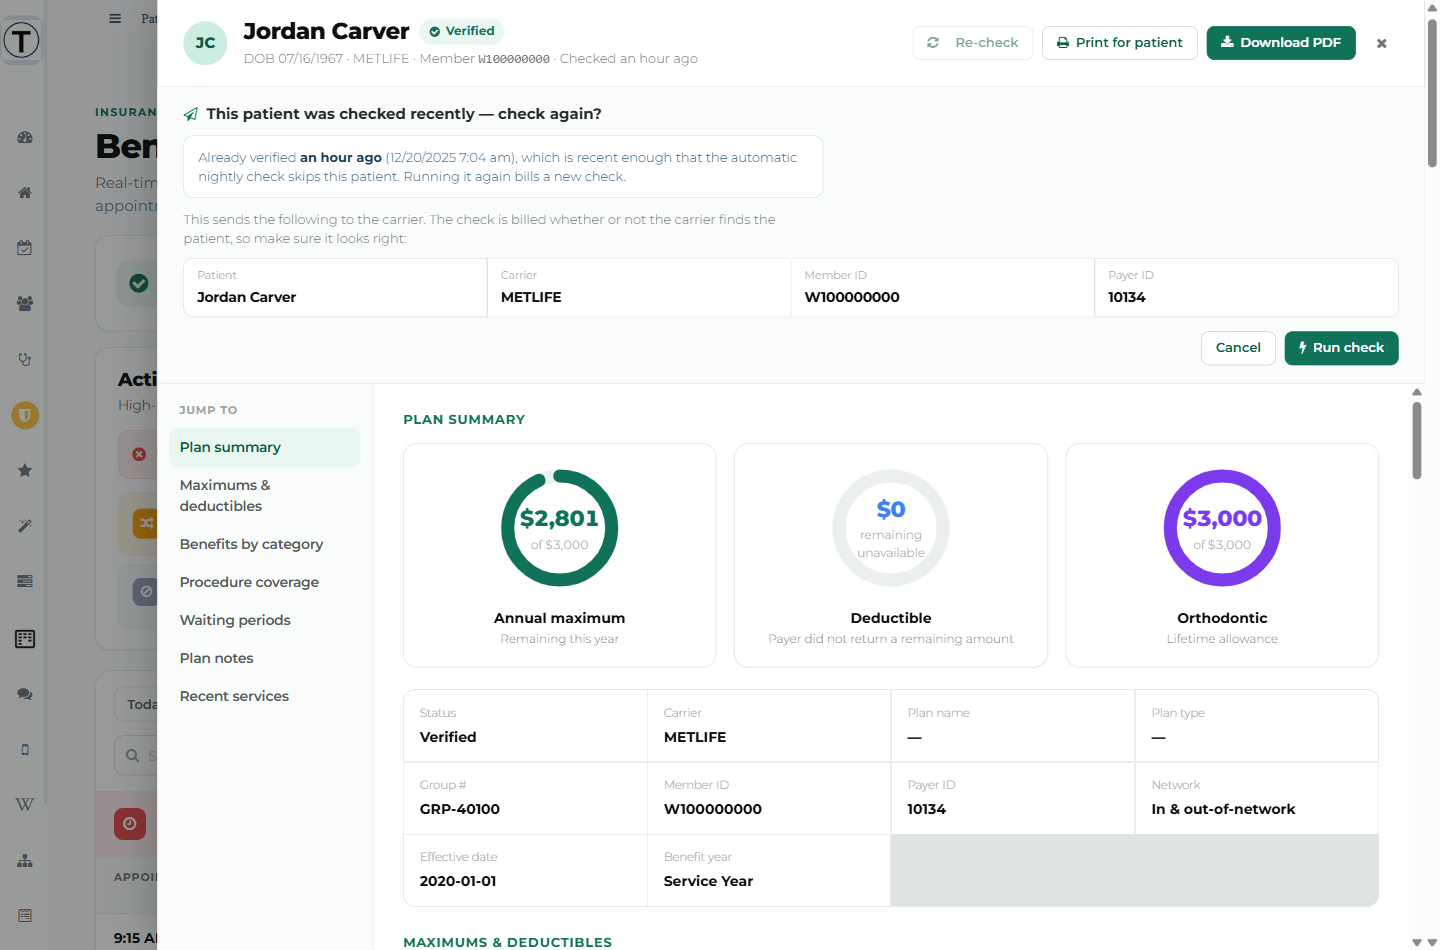Jump to Waiting periods

(265, 620)
